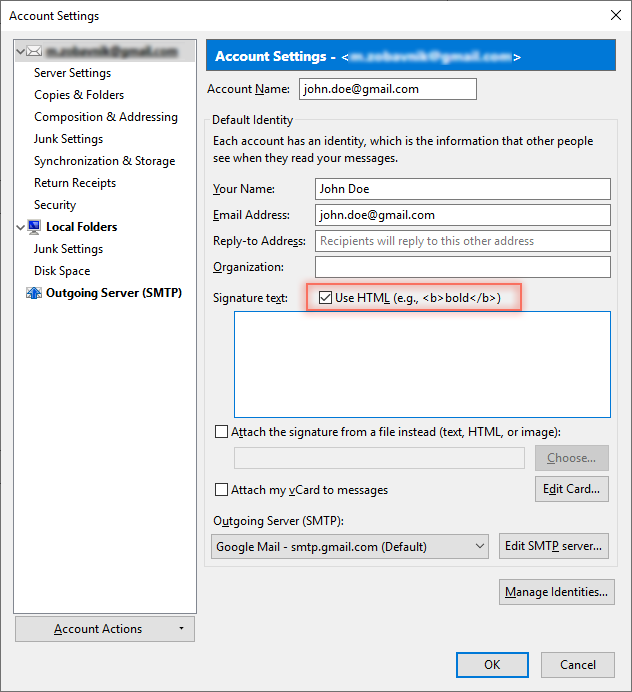The width and height of the screenshot is (632, 692).
Task: Open Manage Identities dialog
Action: (x=557, y=592)
